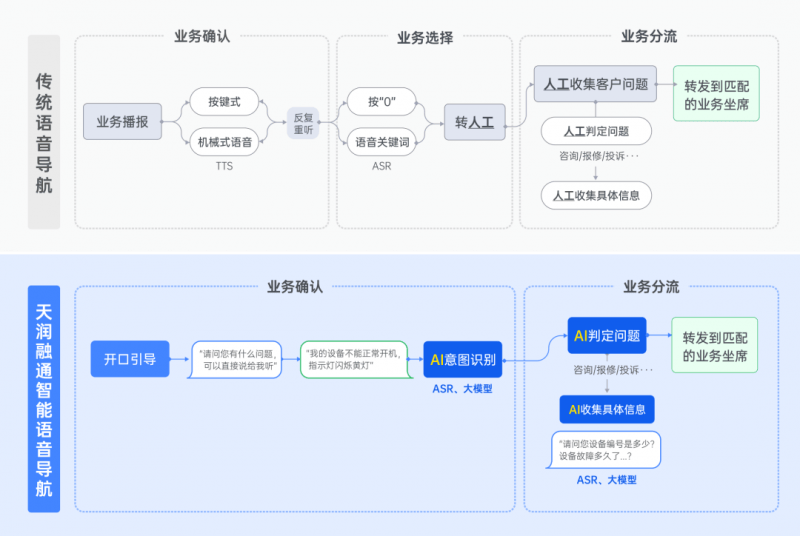
Task: Select the 人工收集客户问题 box
Action: point(595,84)
